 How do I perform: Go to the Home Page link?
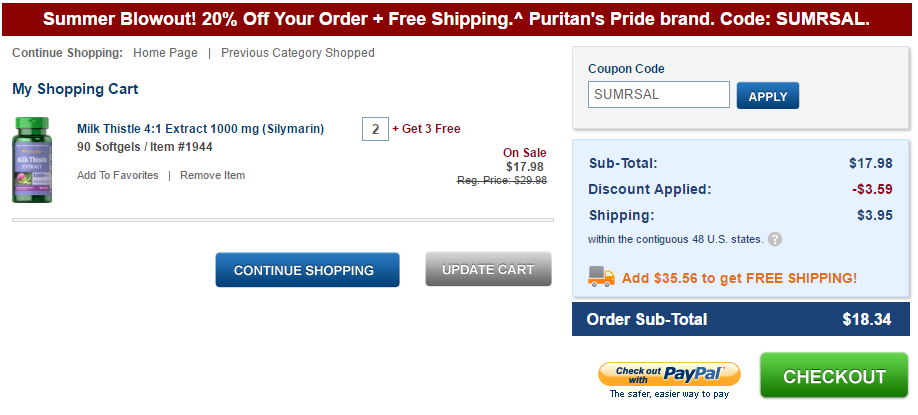click(x=165, y=53)
